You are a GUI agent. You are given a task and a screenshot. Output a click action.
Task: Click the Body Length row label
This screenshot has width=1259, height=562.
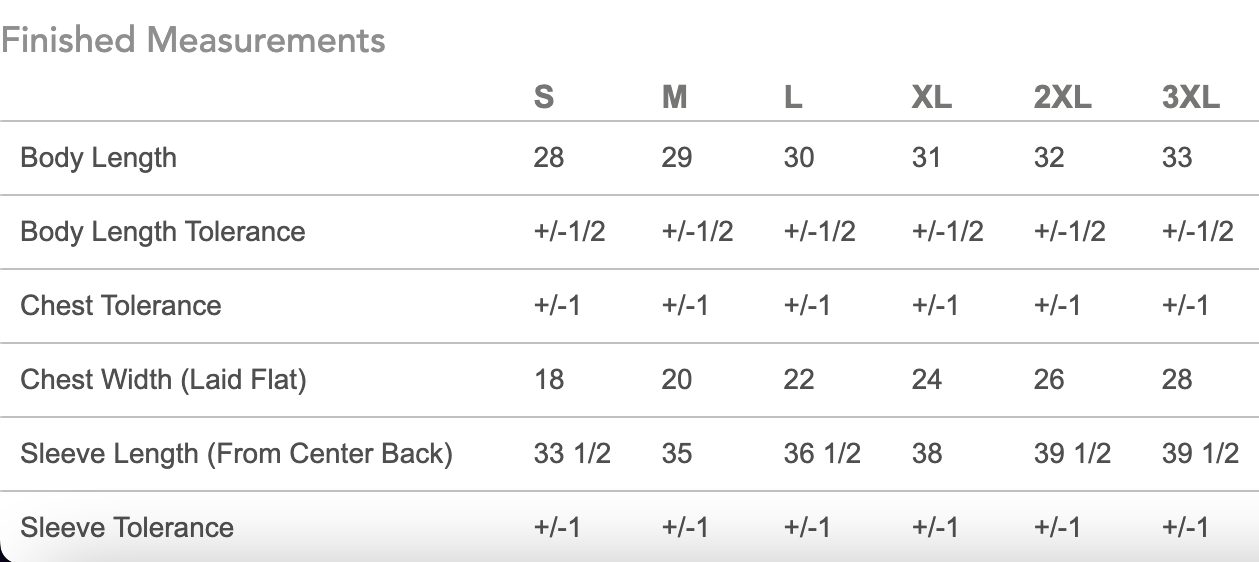[98, 158]
